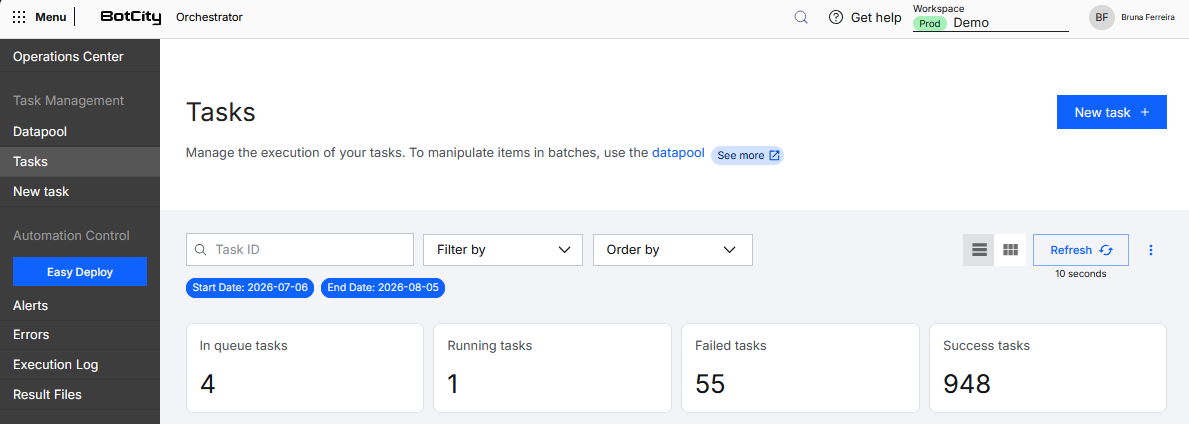This screenshot has height=424, width=1189.
Task: Click the 10 seconds refresh interval text
Action: pos(1081,274)
